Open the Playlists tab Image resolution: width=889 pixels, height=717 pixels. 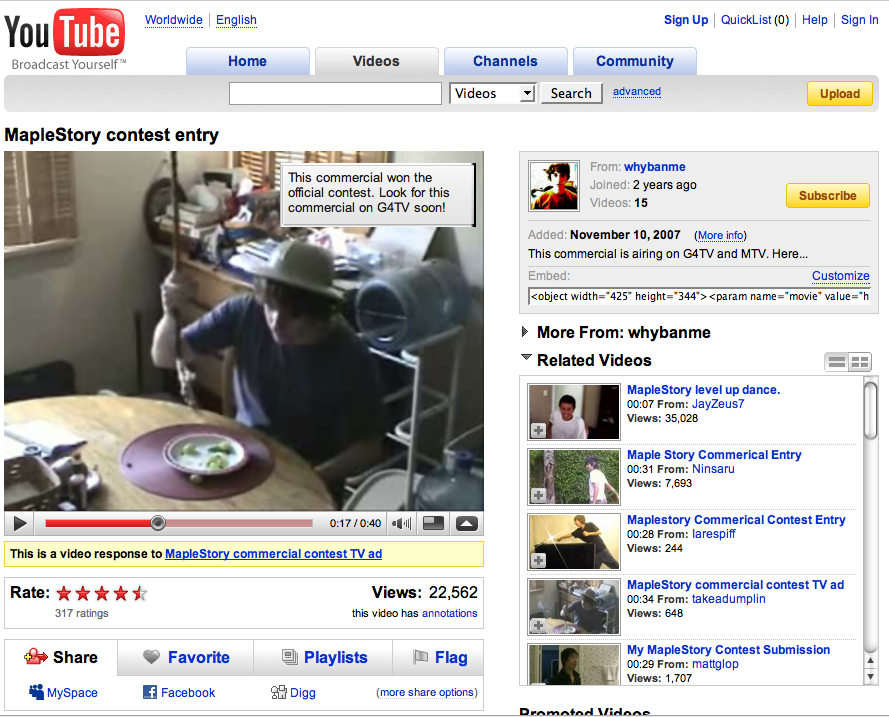[x=324, y=657]
